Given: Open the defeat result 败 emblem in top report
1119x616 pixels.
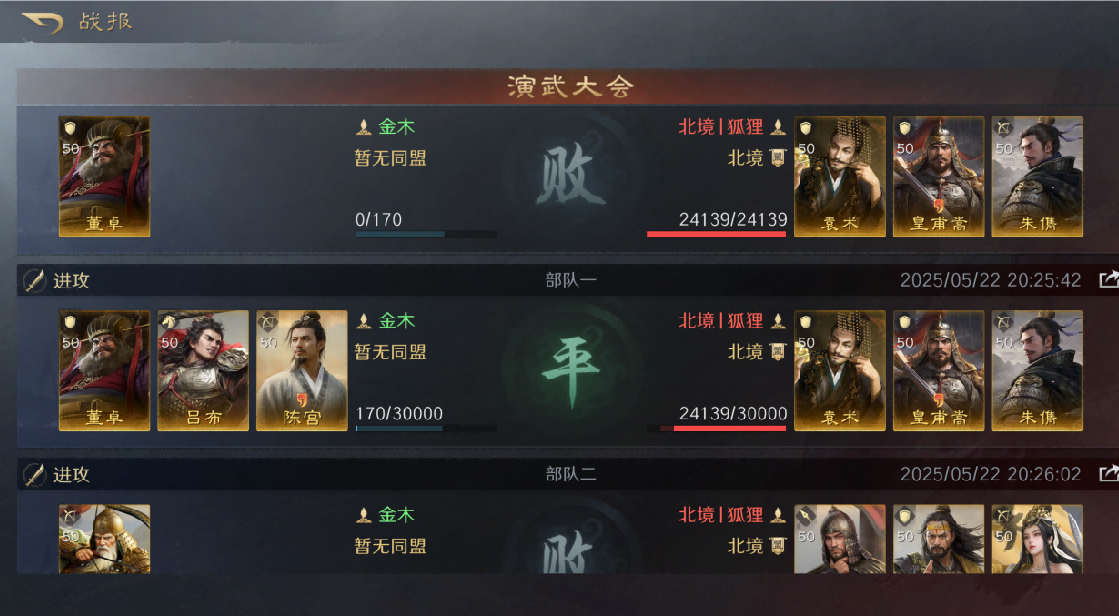Looking at the screenshot, I should tap(571, 176).
